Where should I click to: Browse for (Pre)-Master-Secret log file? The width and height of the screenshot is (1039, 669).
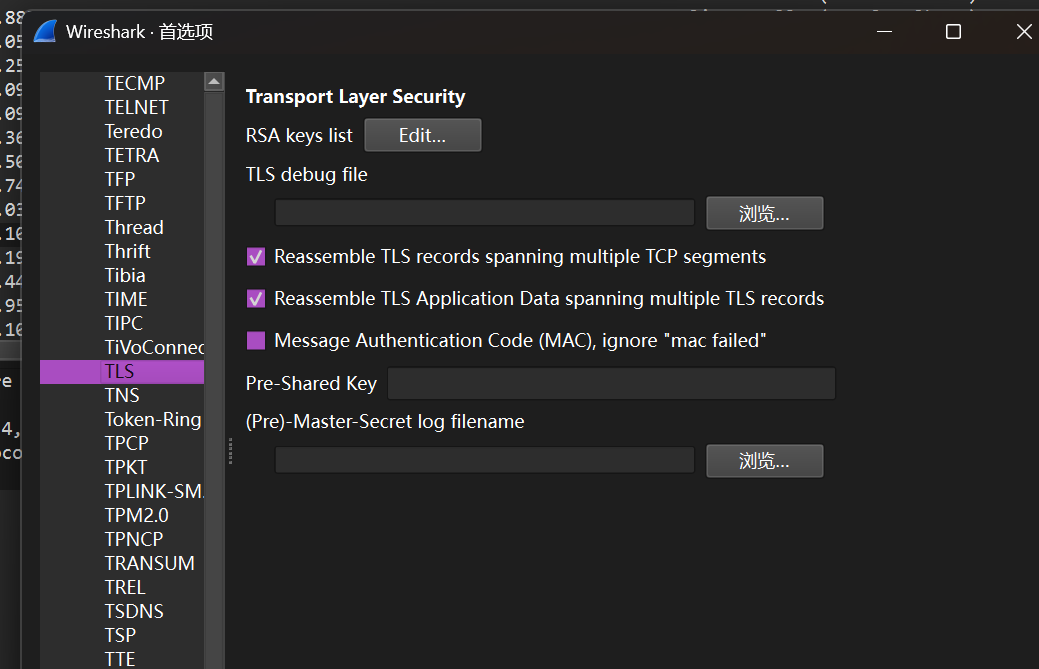[x=764, y=461]
